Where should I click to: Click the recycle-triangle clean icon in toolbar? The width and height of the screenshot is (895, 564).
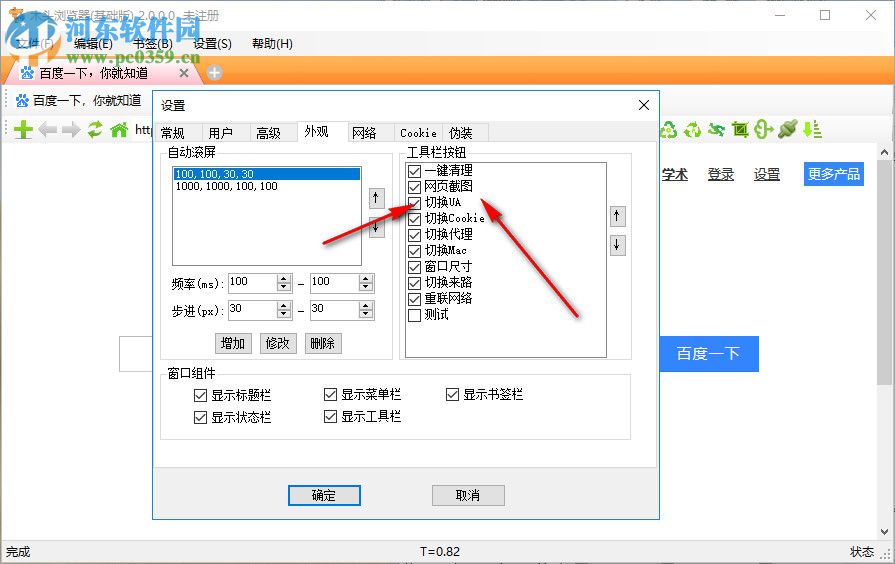tap(668, 130)
